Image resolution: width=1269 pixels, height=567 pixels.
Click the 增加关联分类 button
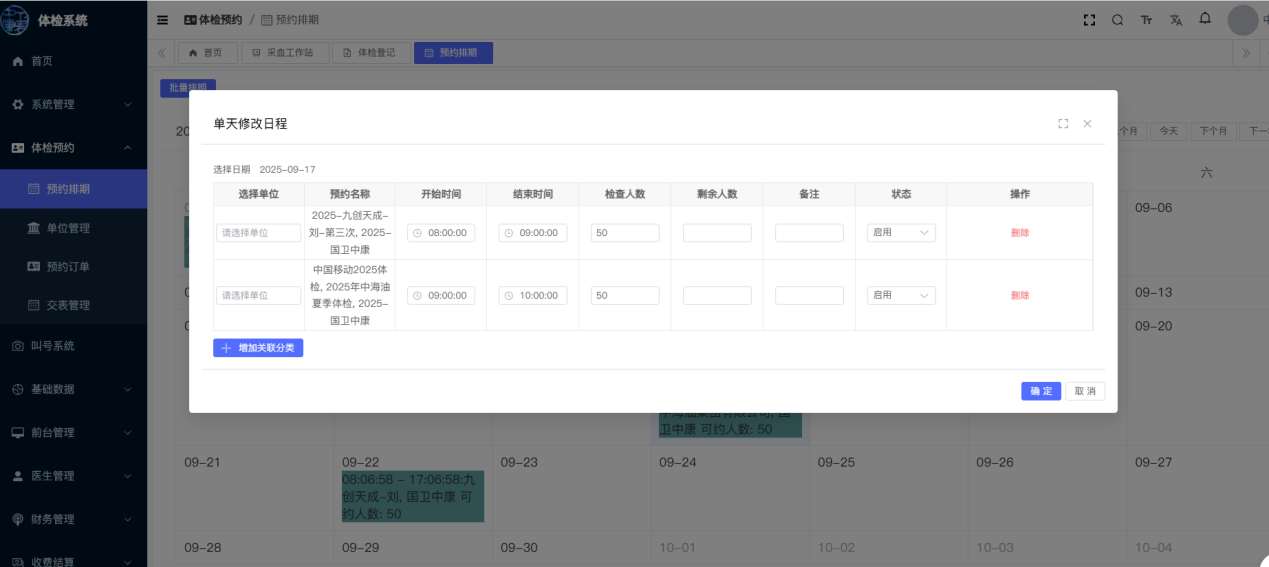pyautogui.click(x=258, y=348)
